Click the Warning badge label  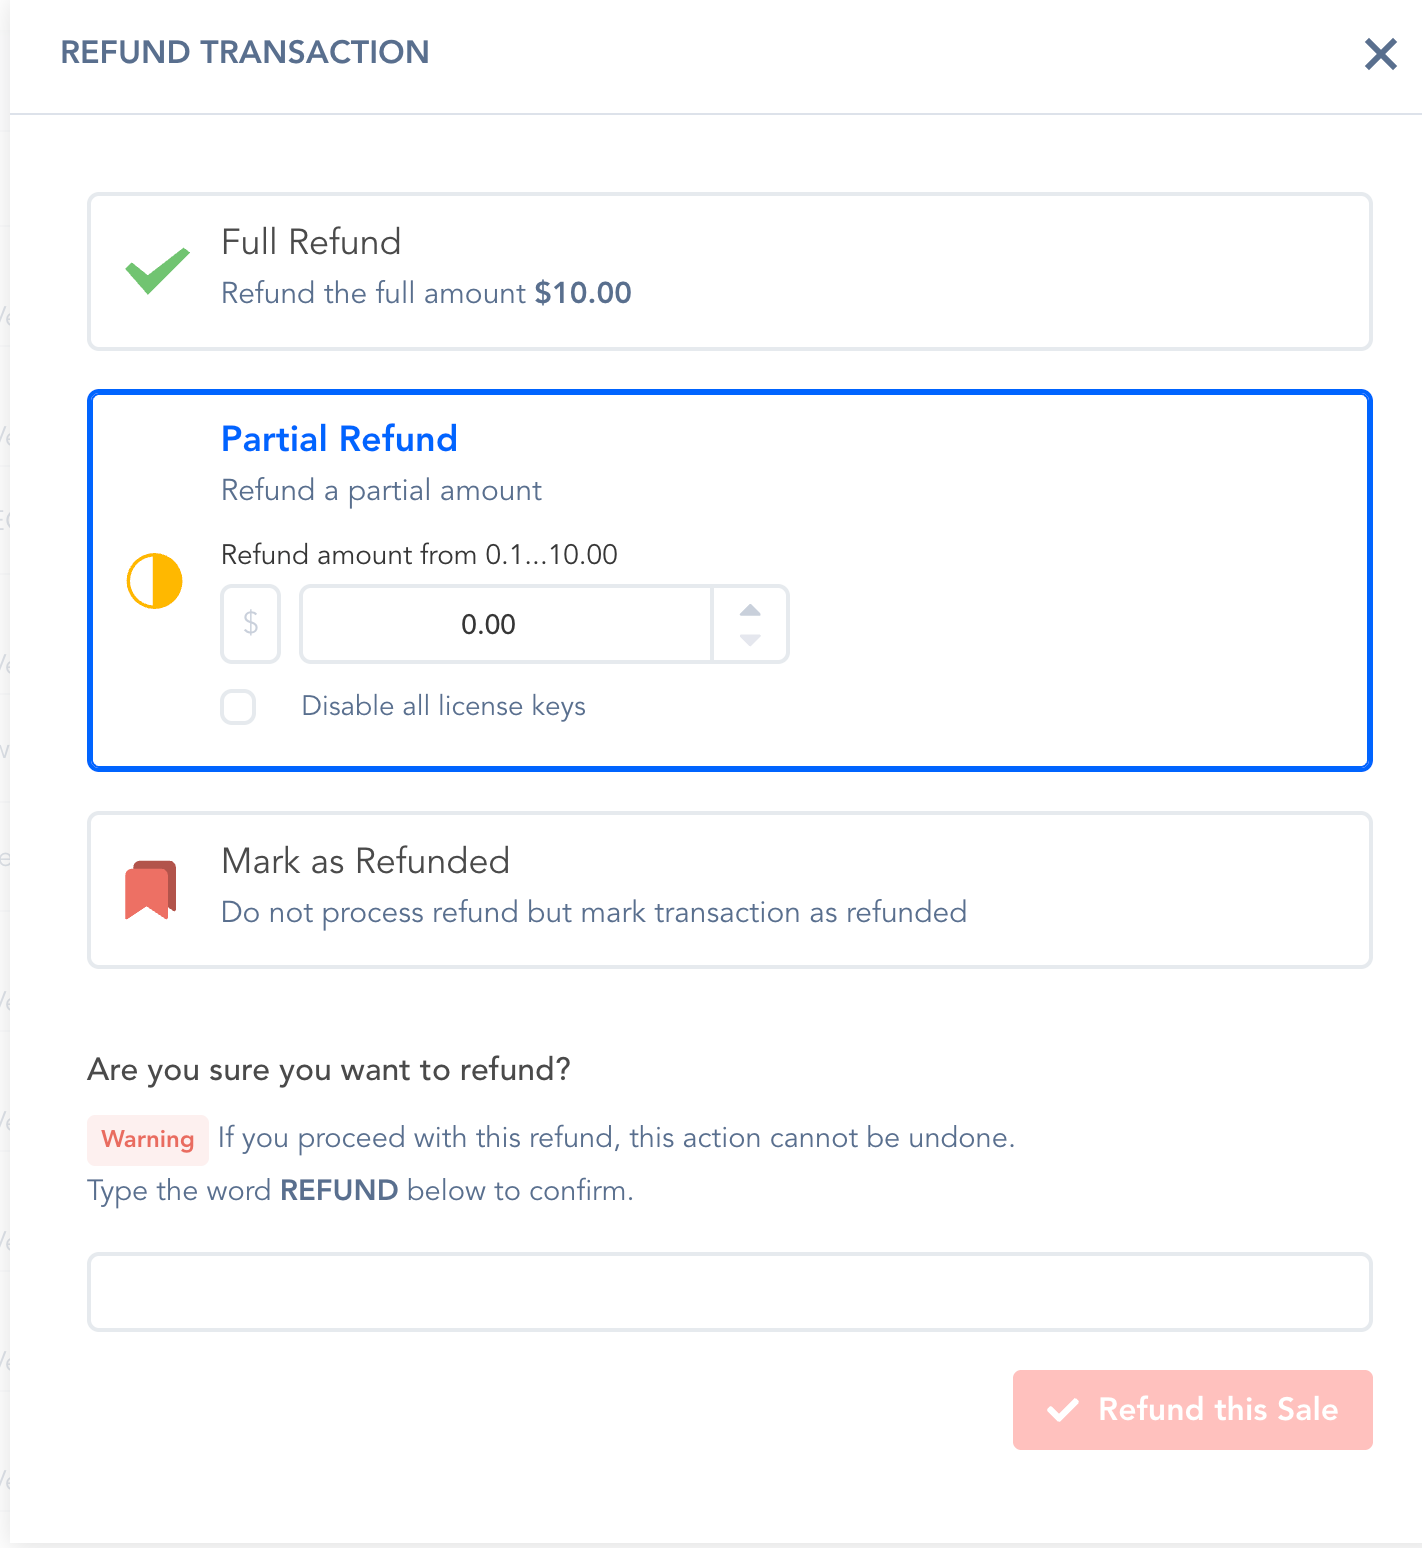148,1140
